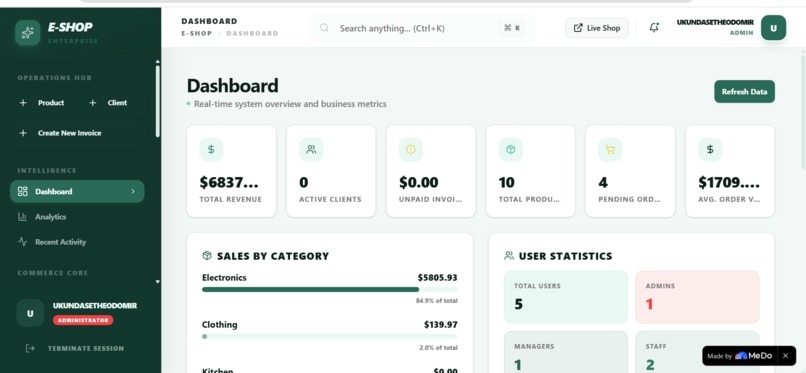Click the plus icon beside Product
The width and height of the screenshot is (806, 373).
pos(23,103)
